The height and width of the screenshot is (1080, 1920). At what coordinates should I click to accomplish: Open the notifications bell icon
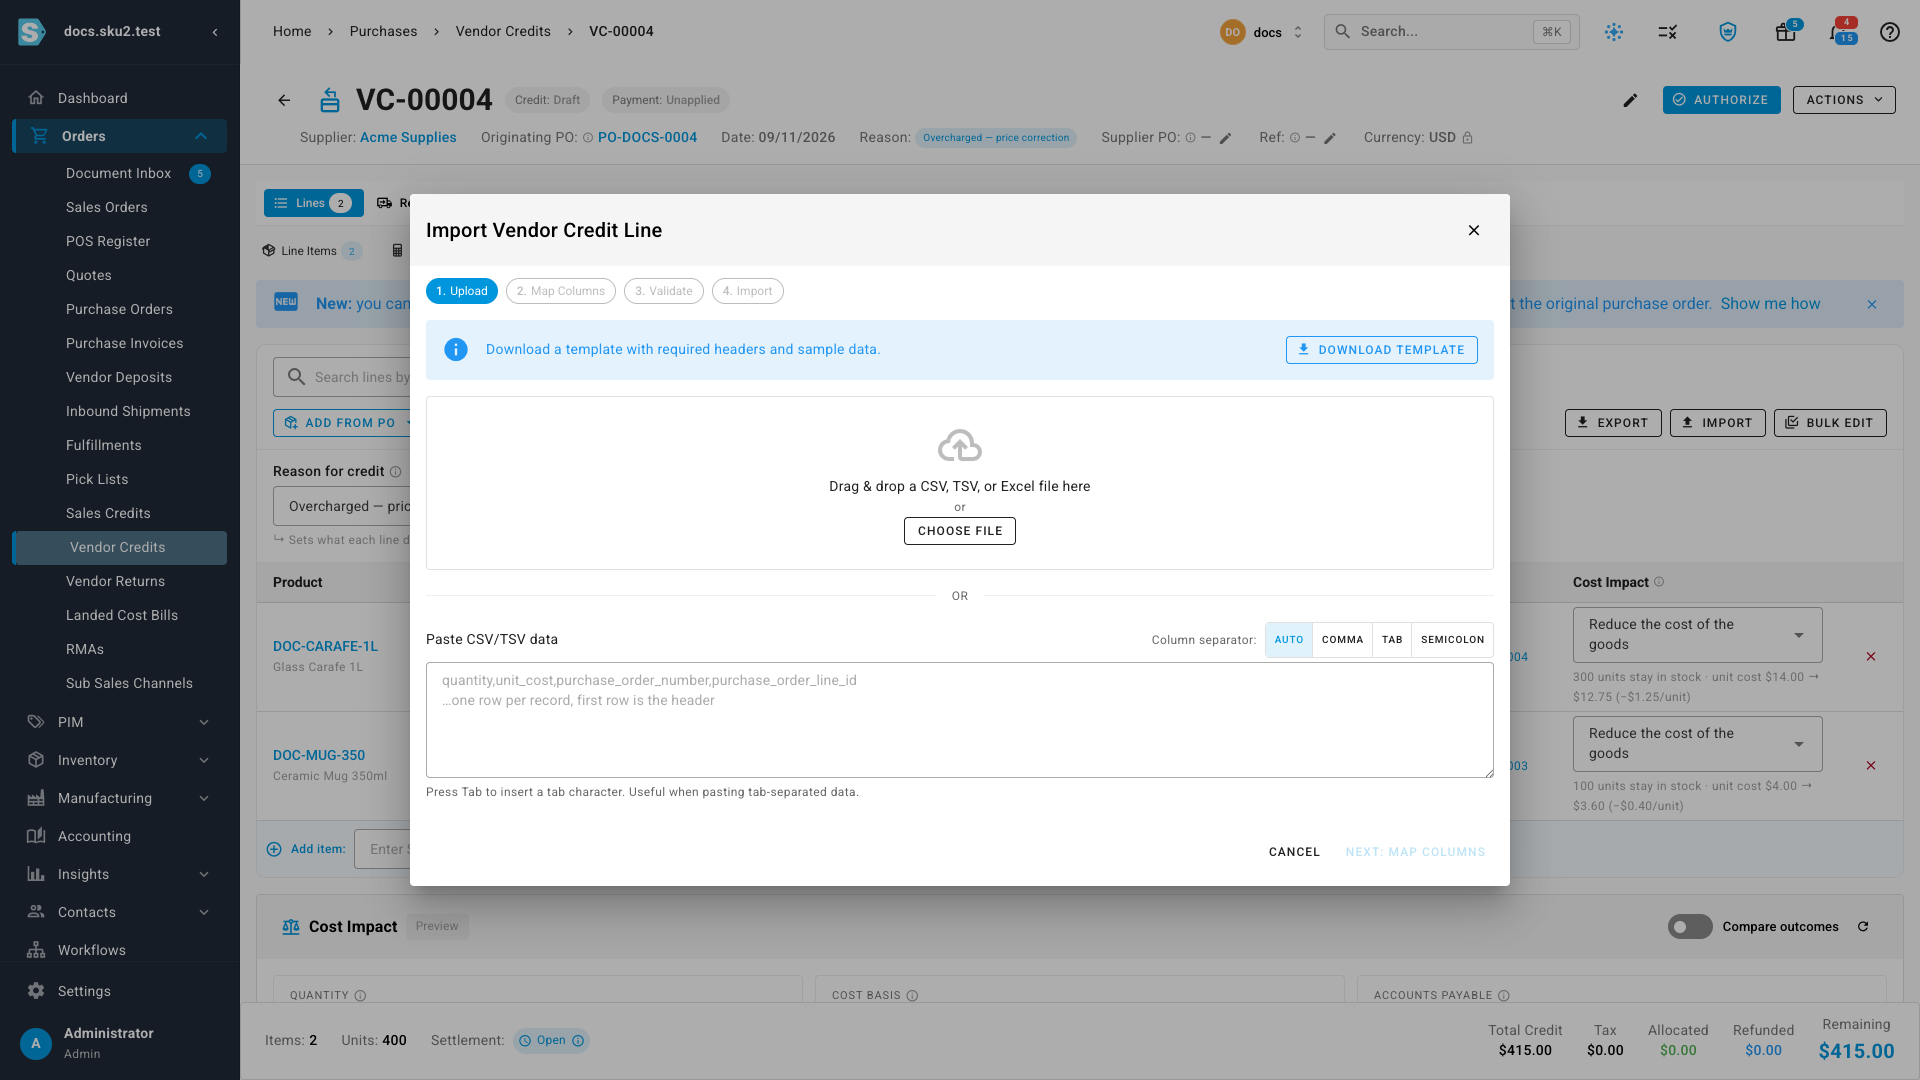1838,32
